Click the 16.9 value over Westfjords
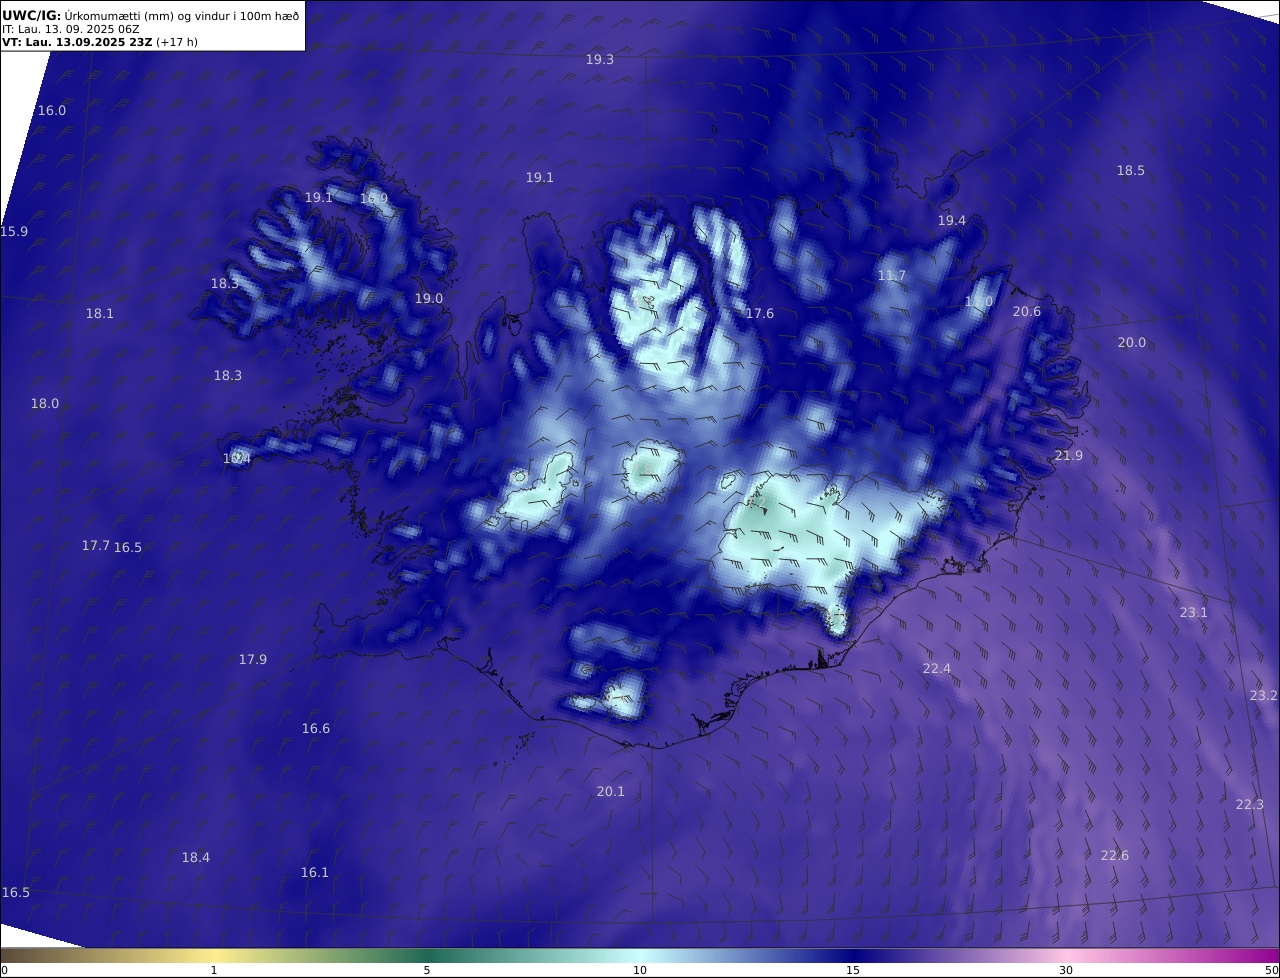The height and width of the screenshot is (978, 1280). coord(374,199)
